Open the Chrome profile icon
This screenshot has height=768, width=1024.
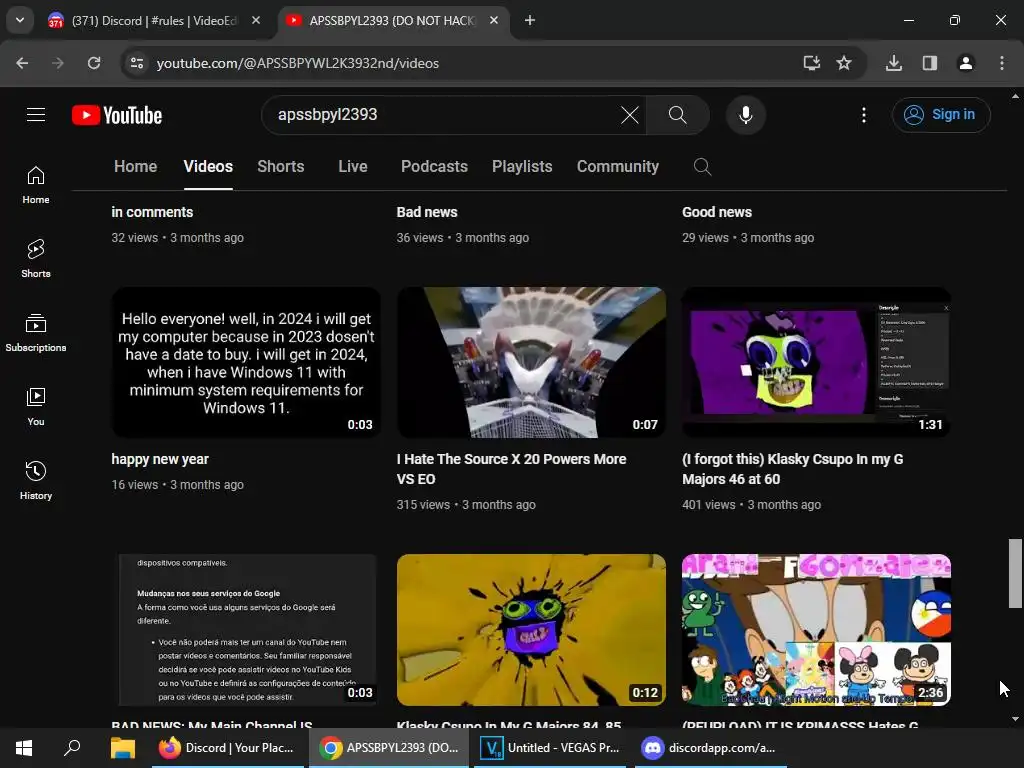click(965, 63)
